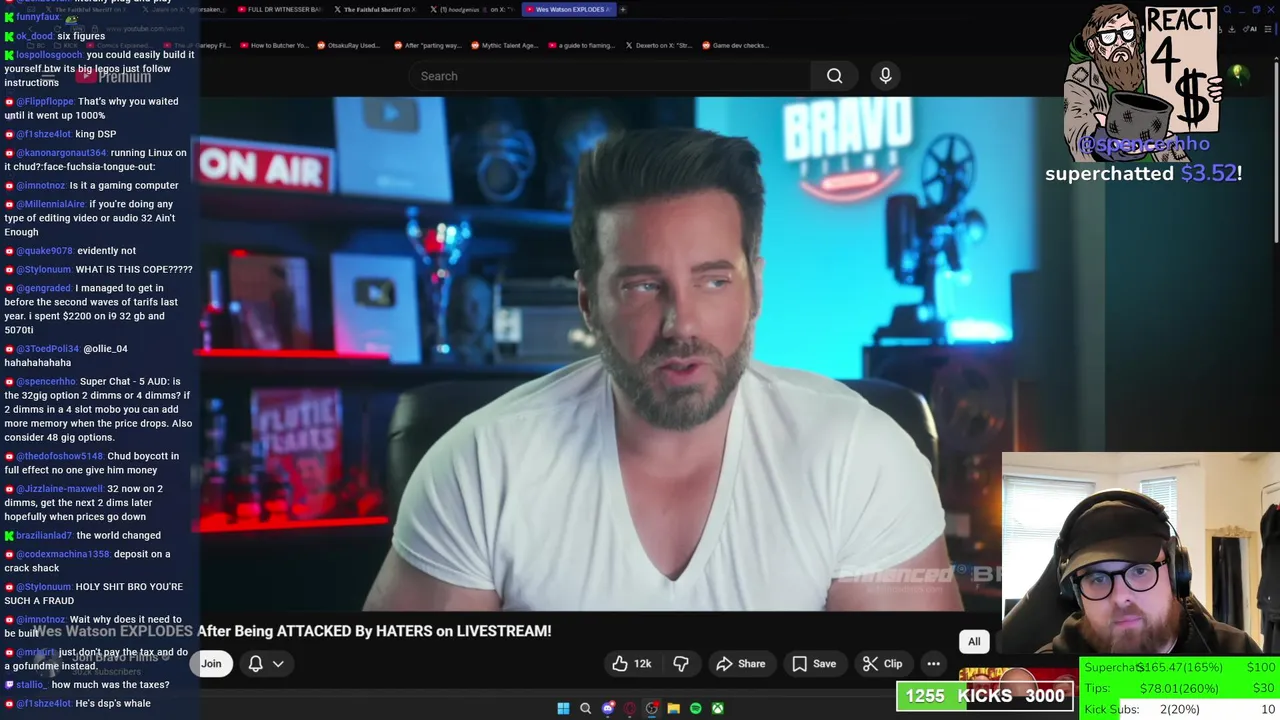Expand the notification bell dropdown chevron
Image resolution: width=1280 pixels, height=720 pixels.
coord(278,664)
